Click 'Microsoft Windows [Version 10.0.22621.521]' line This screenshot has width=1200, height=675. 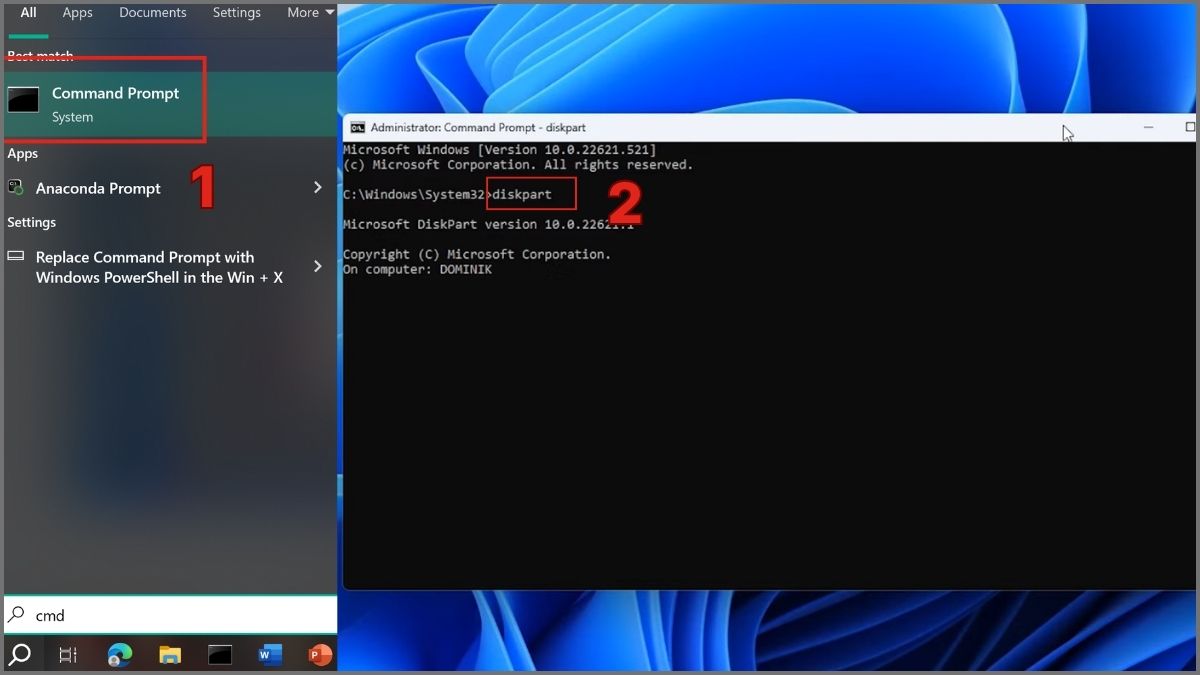499,149
